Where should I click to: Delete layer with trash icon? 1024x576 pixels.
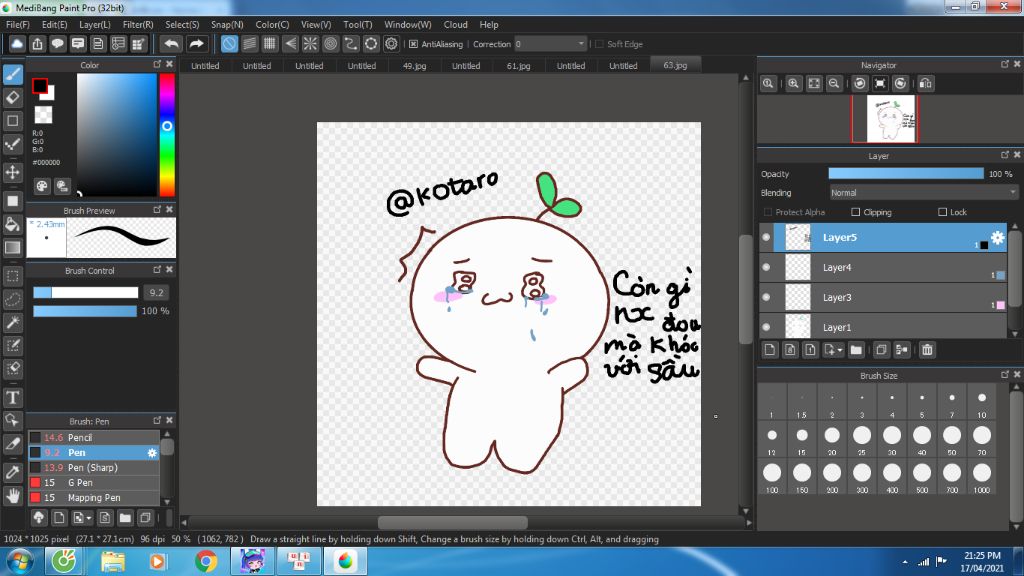pos(927,350)
